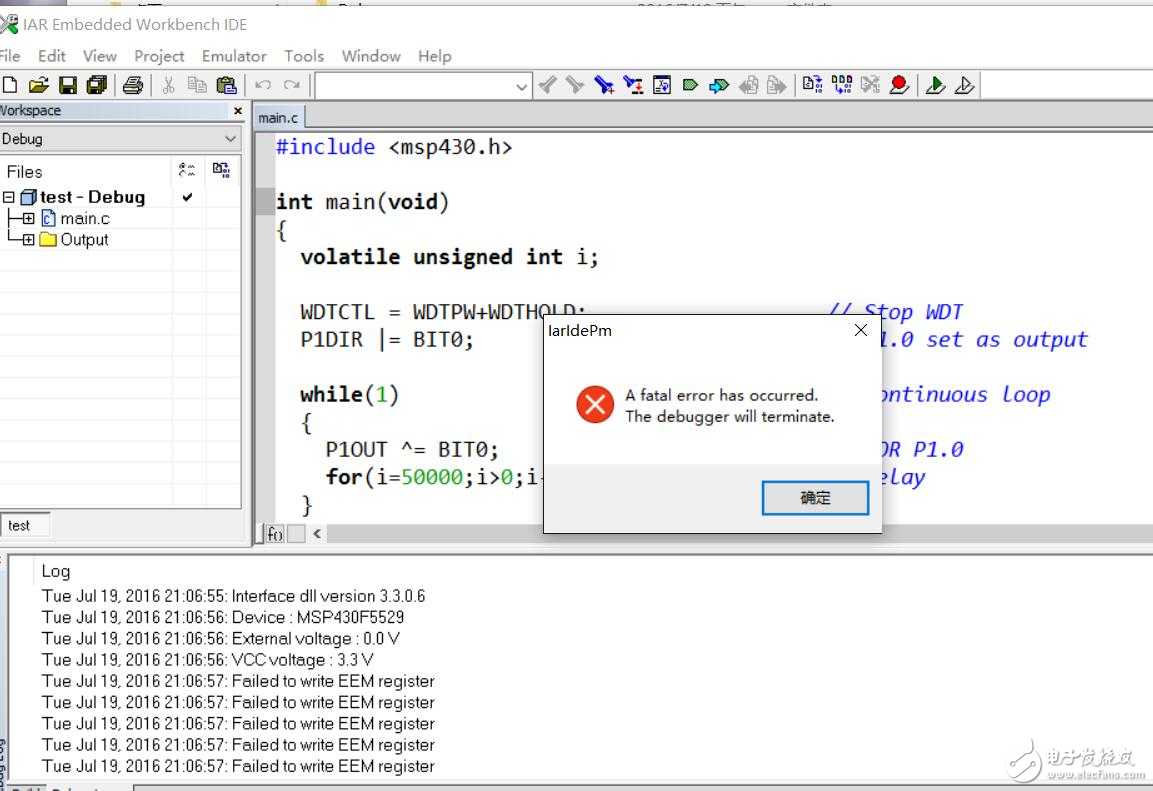
Task: Click log line 'VCC voltage : 3.3 V'
Action: [207, 659]
